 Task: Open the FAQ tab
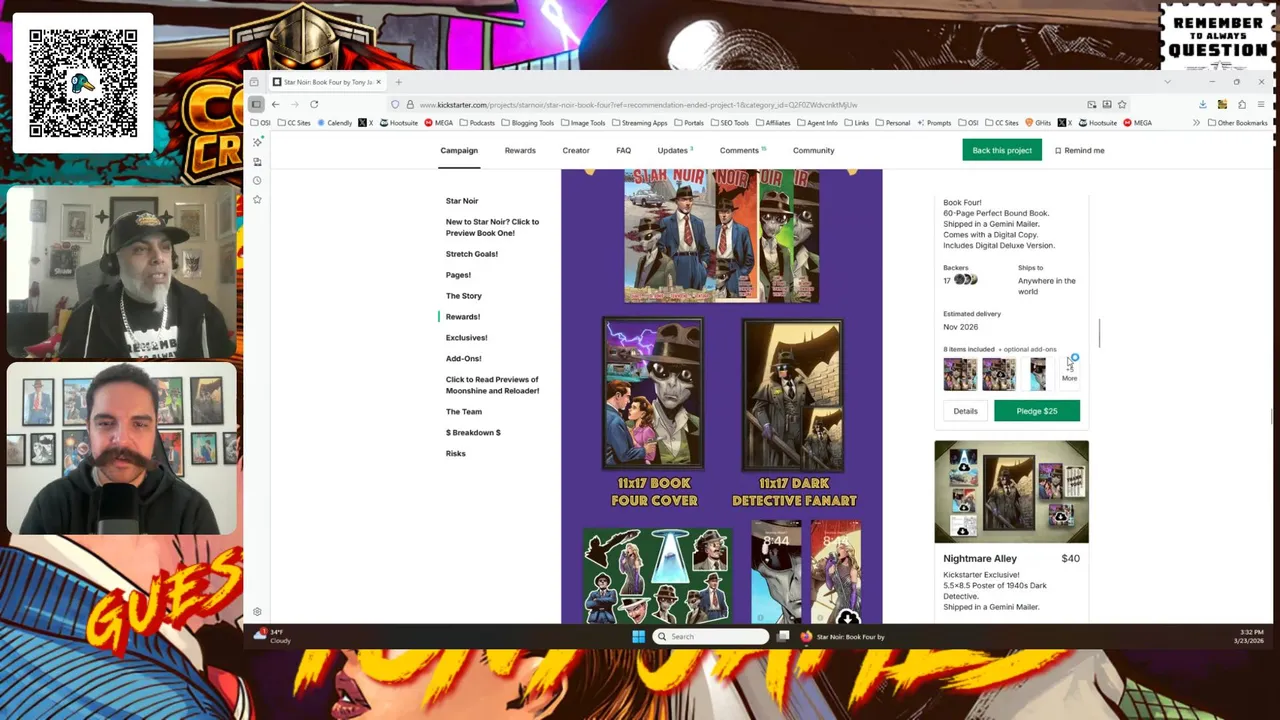[623, 150]
